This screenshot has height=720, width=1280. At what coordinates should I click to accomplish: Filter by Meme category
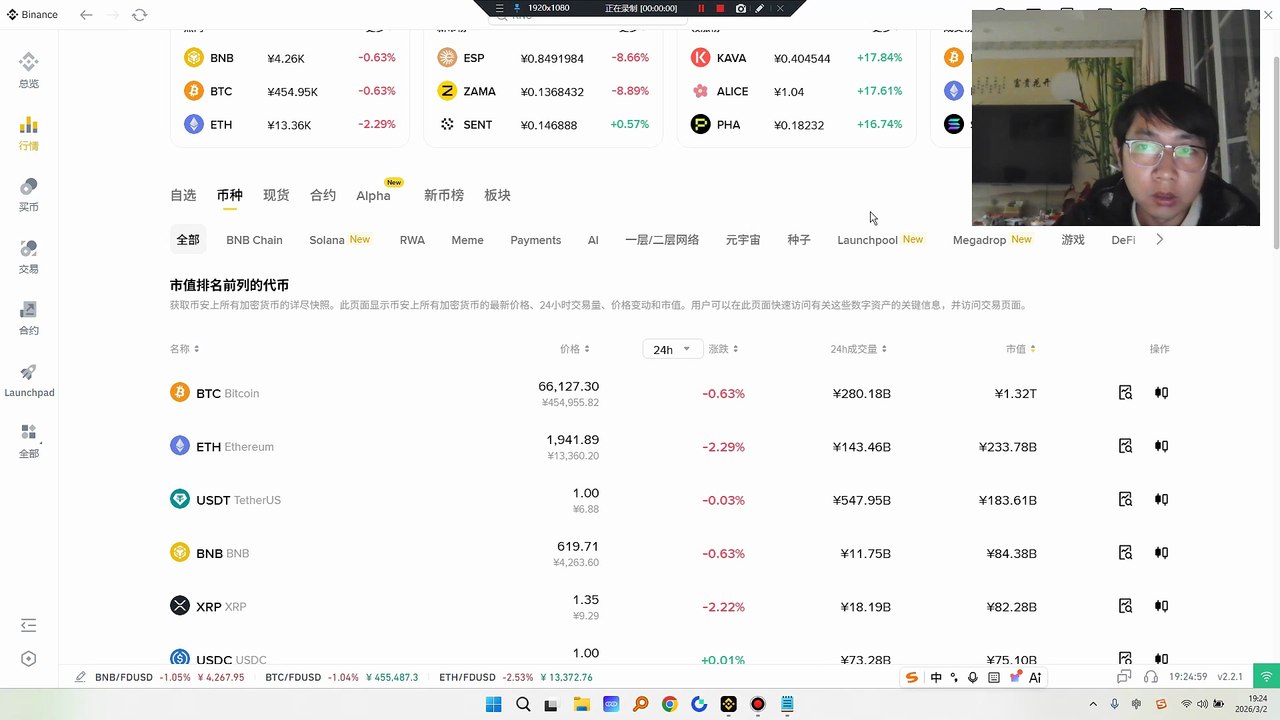pos(467,240)
